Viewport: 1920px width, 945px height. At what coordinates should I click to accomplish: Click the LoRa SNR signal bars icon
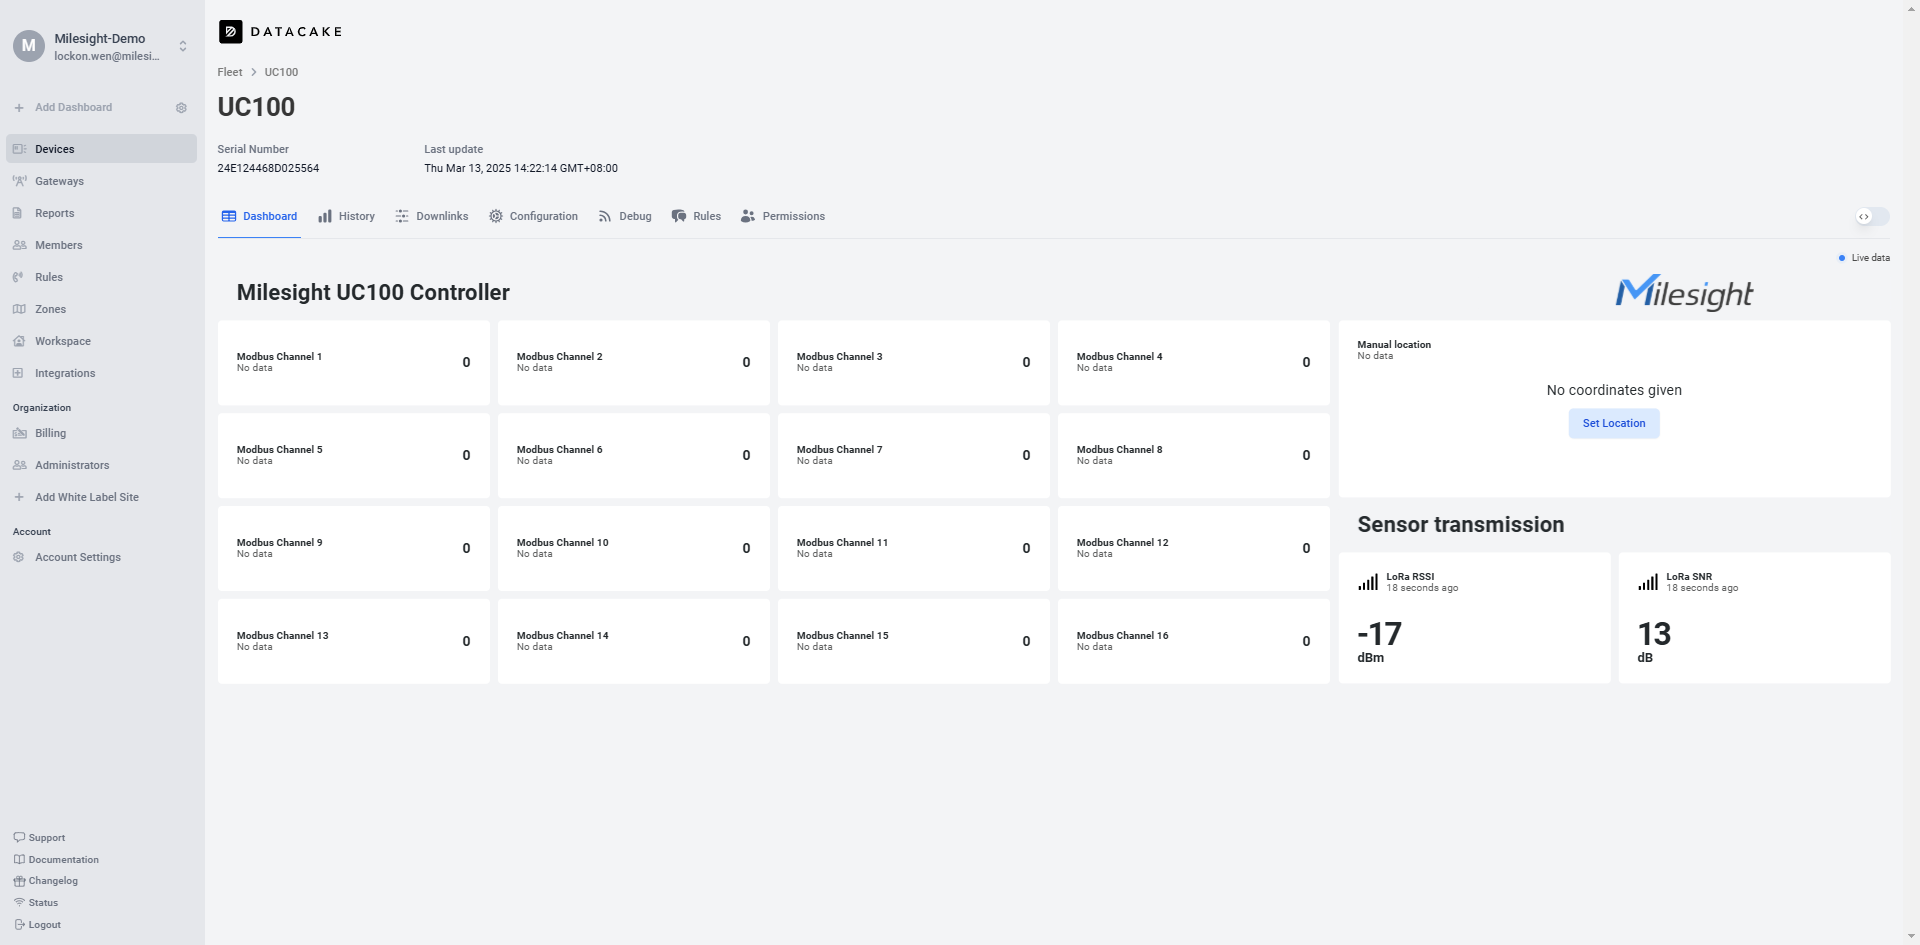pyautogui.click(x=1648, y=582)
